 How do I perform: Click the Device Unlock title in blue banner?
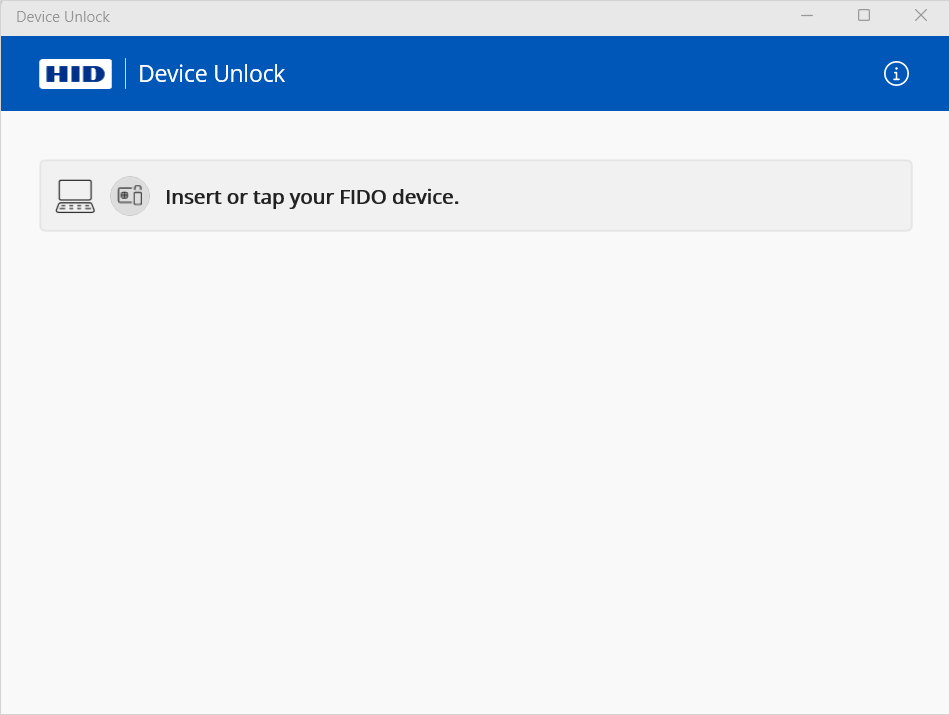[211, 74]
